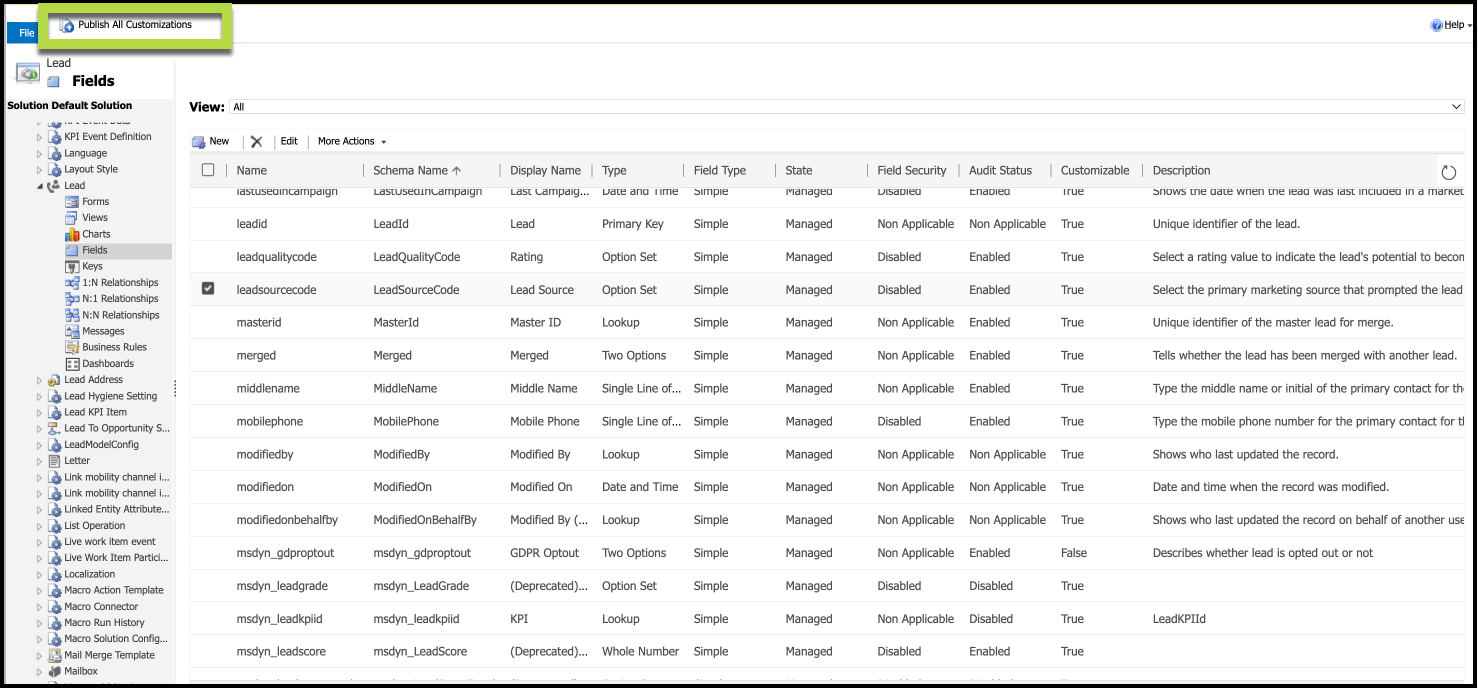Click the GDPR Optout display name cell

point(546,553)
